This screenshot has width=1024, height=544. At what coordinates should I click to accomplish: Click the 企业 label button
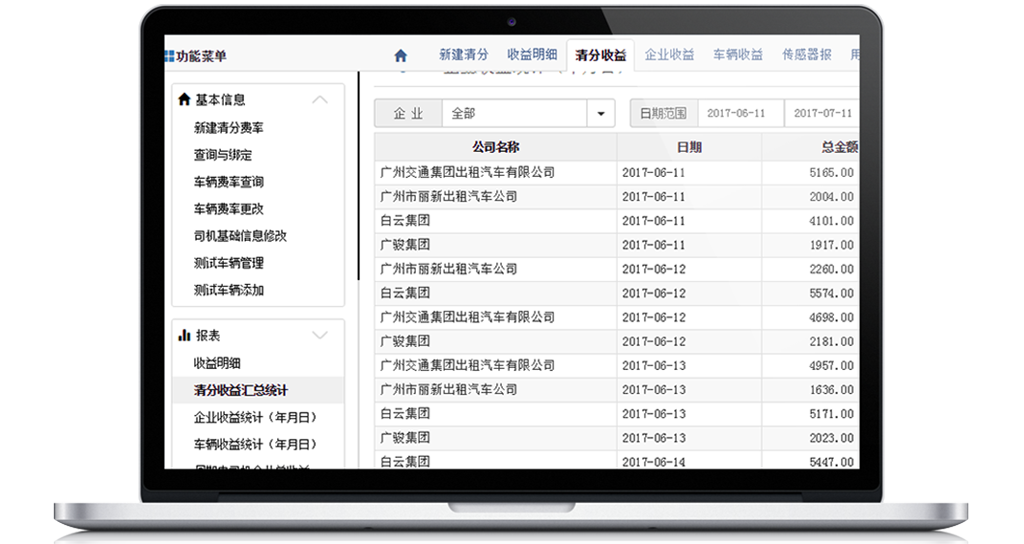[409, 114]
